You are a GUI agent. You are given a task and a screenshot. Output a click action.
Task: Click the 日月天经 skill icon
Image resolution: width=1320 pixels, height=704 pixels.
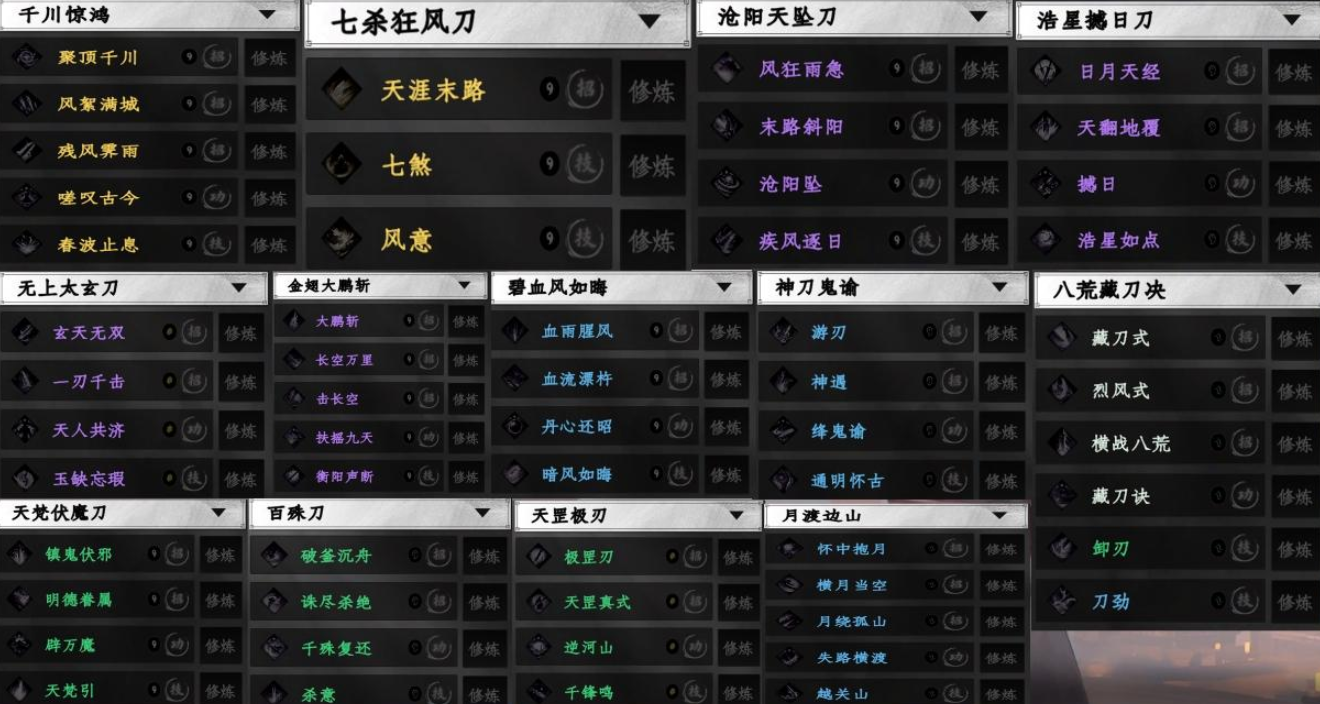click(x=1046, y=71)
